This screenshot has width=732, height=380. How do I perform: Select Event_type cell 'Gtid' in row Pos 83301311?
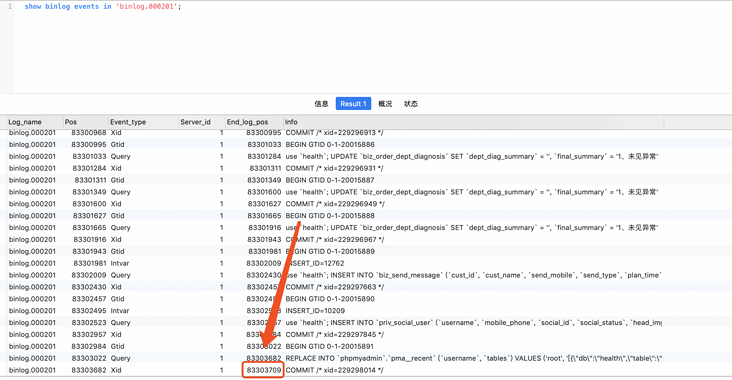[117, 180]
